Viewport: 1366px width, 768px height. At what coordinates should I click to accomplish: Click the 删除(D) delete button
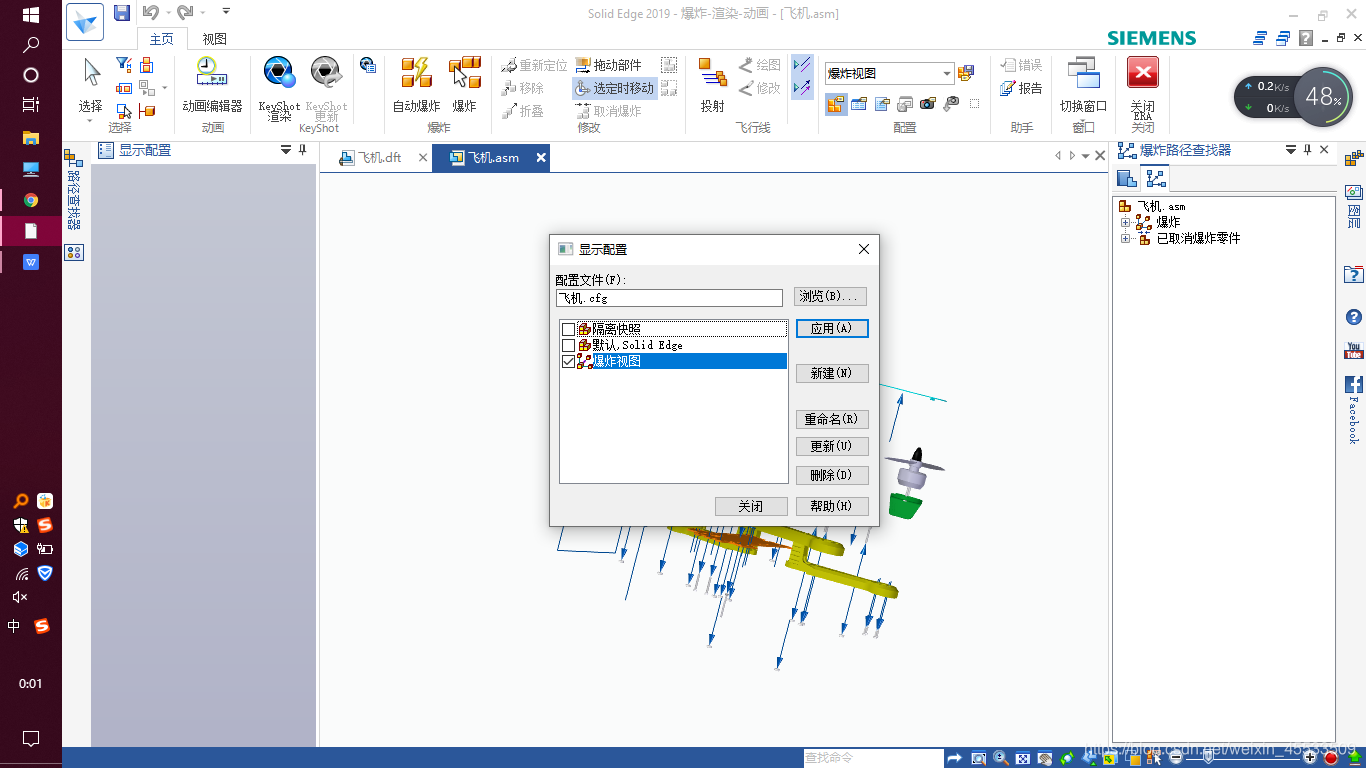pos(832,475)
